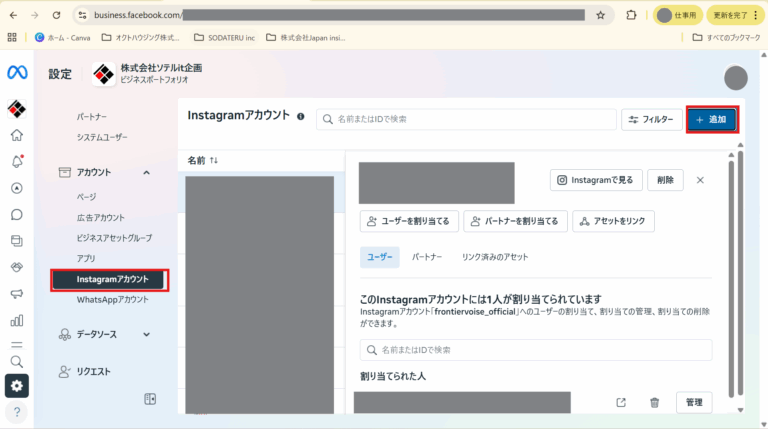Viewport: 768px width, 429px height.
Task: Expand the データソース section
Action: 146,334
